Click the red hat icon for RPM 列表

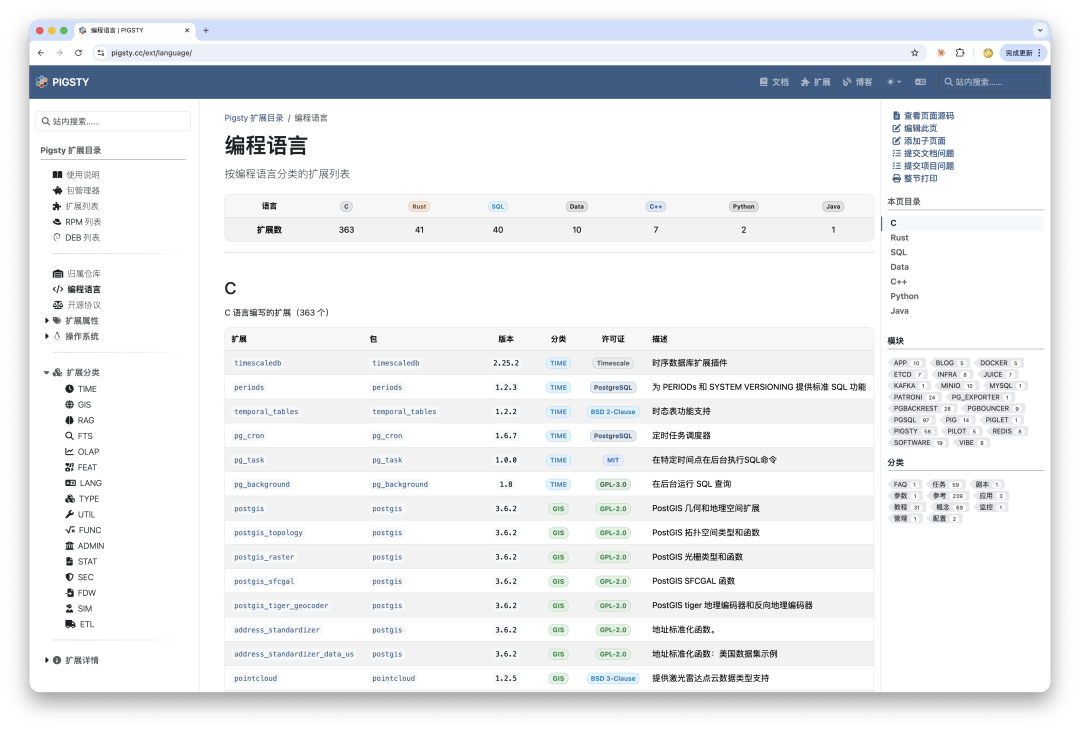point(57,222)
